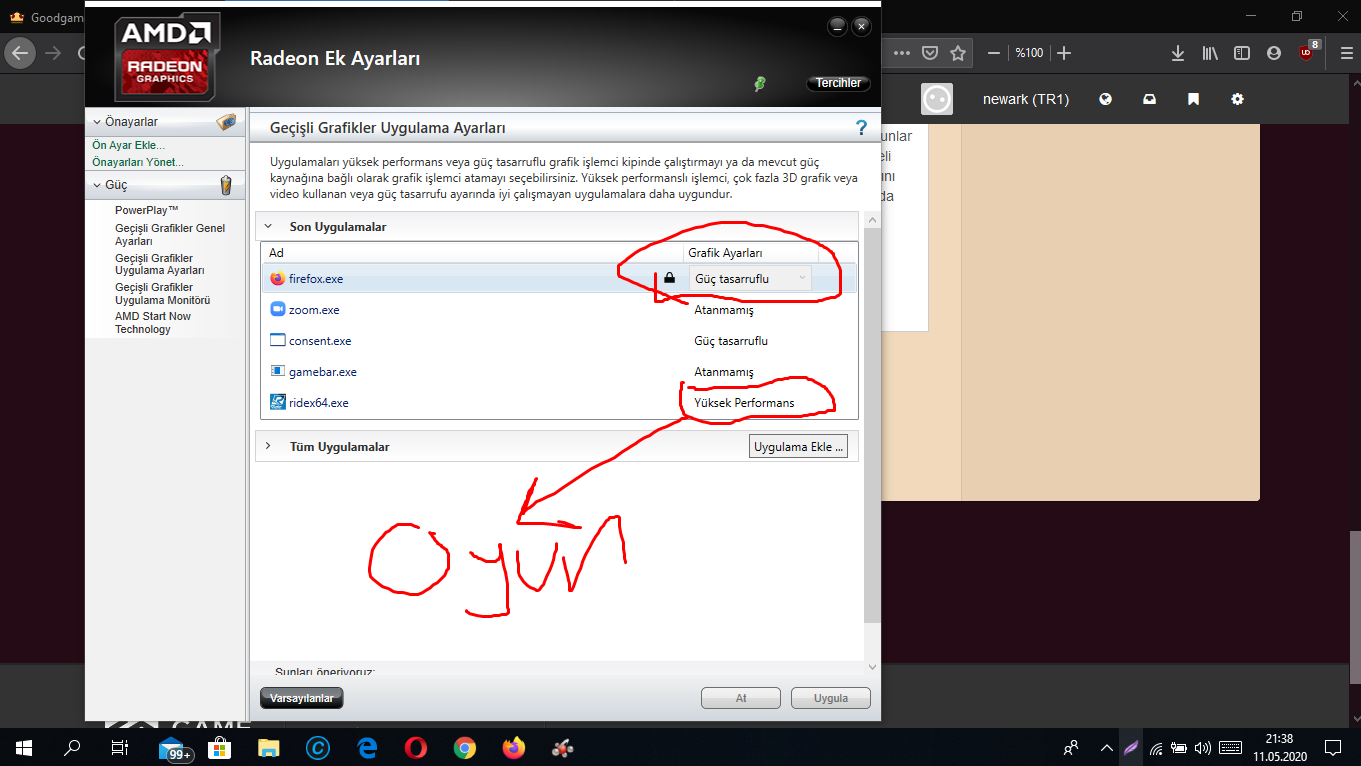Open Firefox account icon
This screenshot has height=766, width=1361.
click(x=1274, y=53)
